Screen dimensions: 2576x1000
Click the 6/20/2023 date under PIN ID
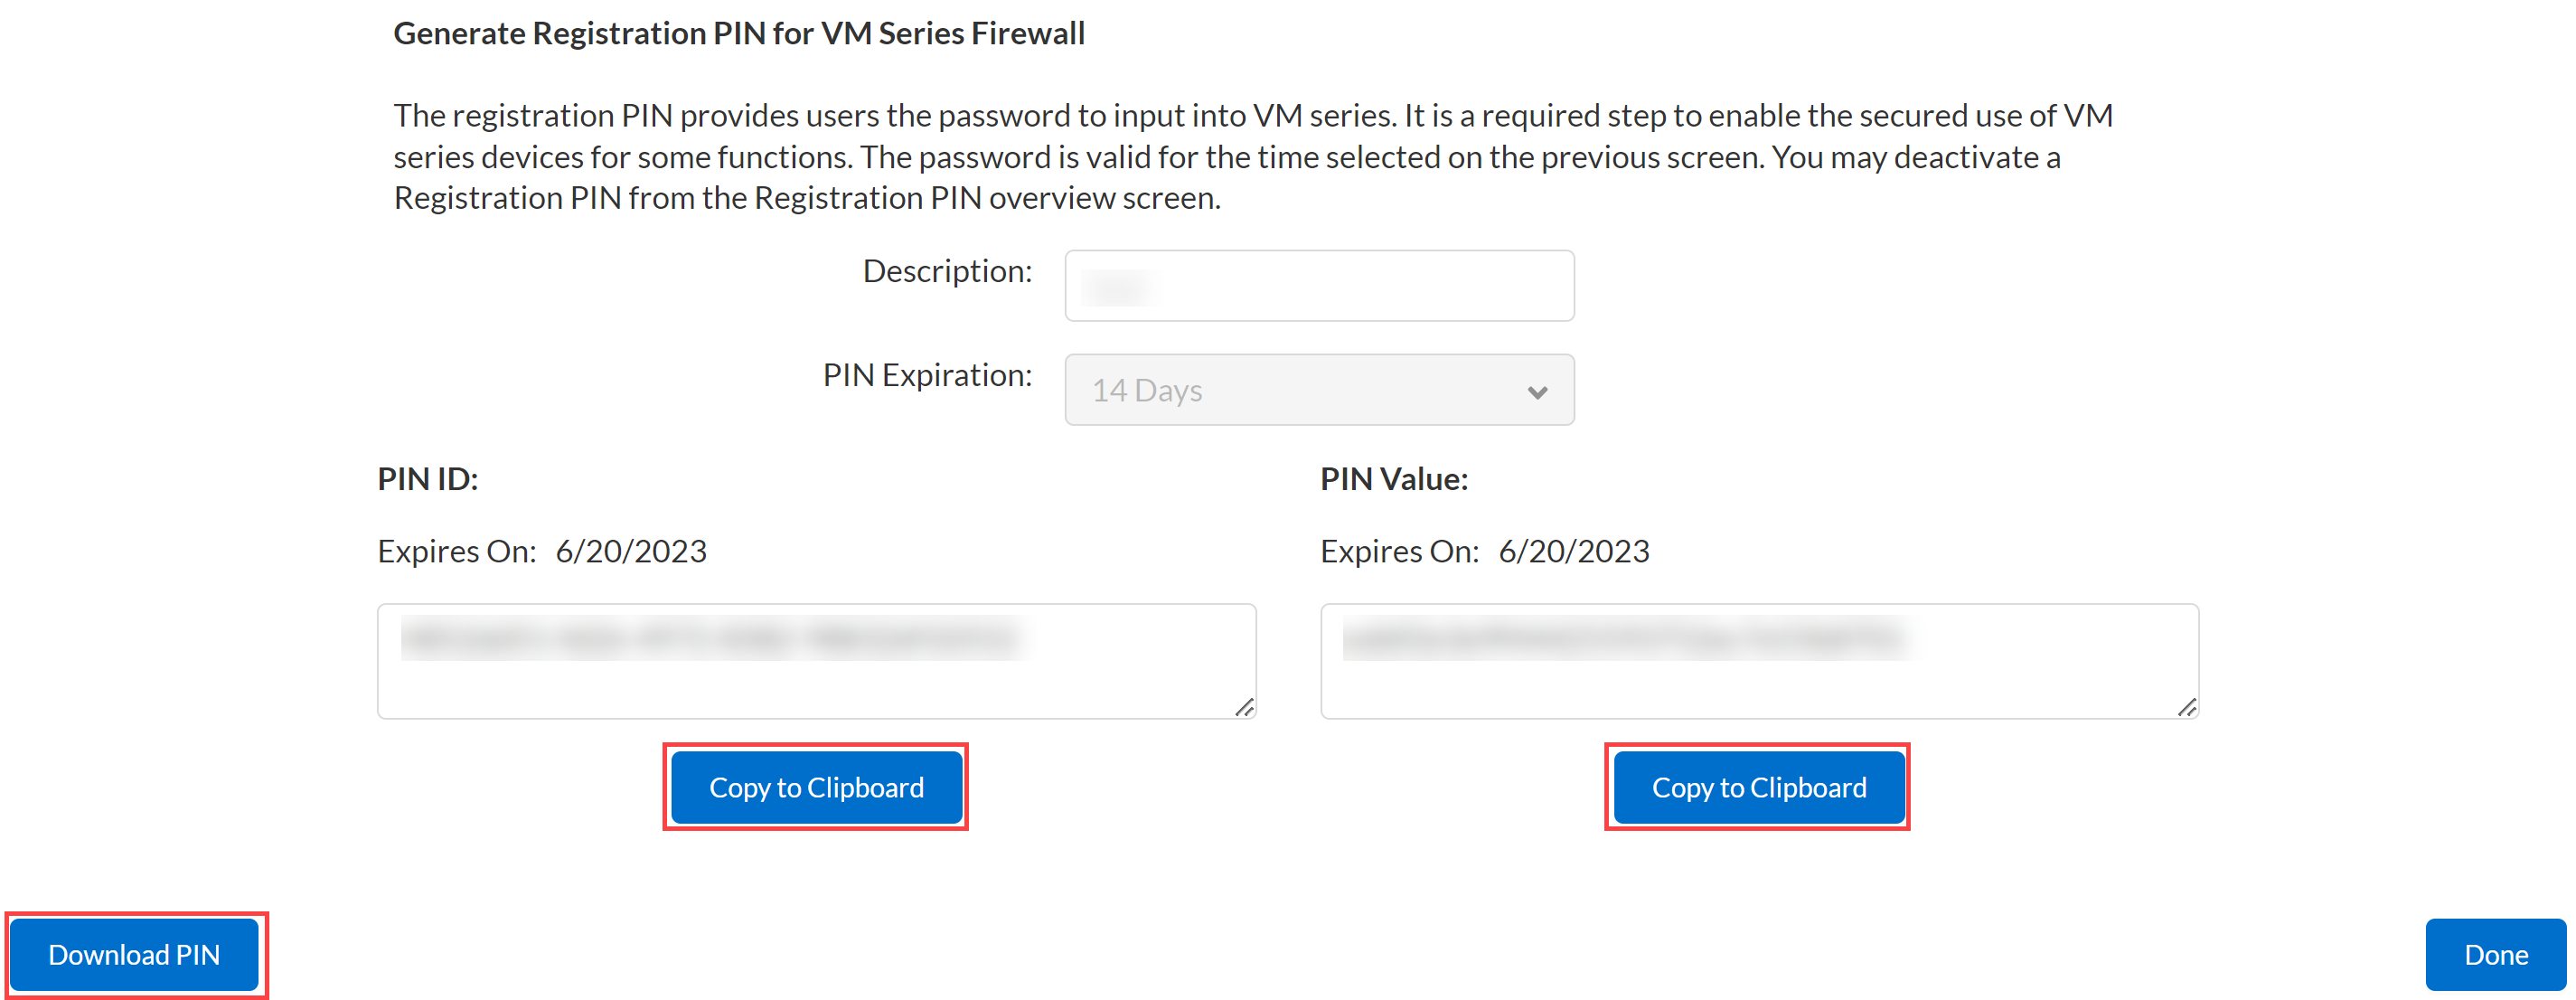[x=631, y=551]
